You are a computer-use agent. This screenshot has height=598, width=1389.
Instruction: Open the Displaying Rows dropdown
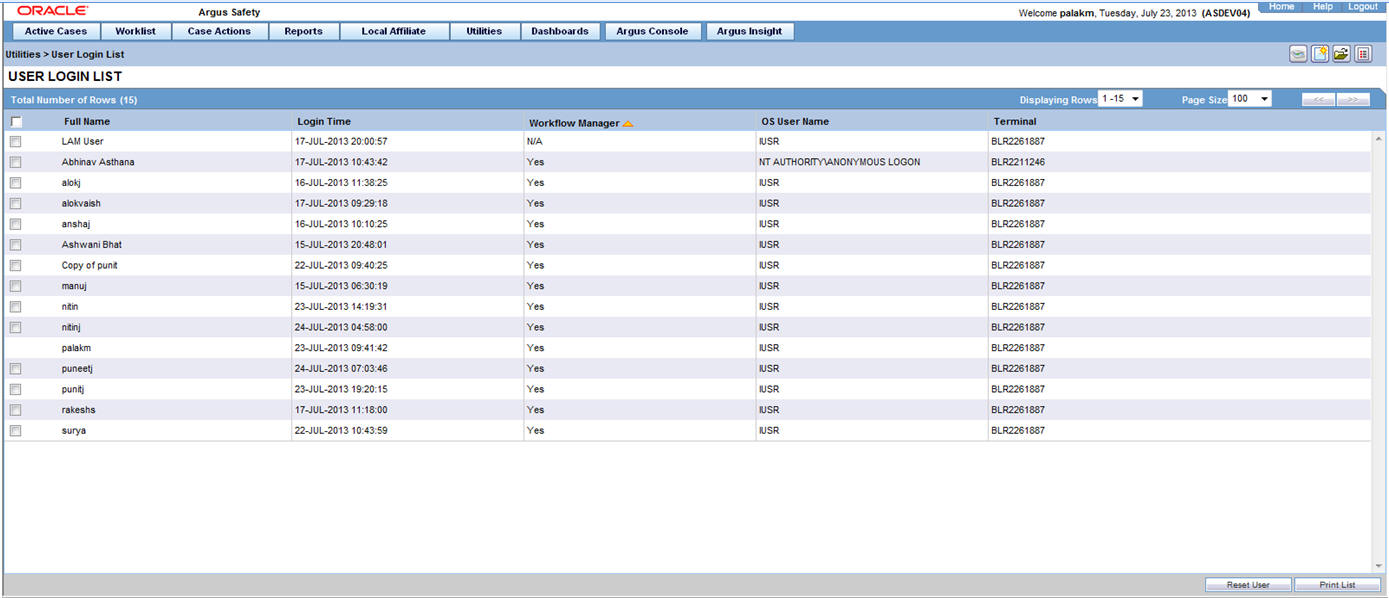pos(1136,99)
